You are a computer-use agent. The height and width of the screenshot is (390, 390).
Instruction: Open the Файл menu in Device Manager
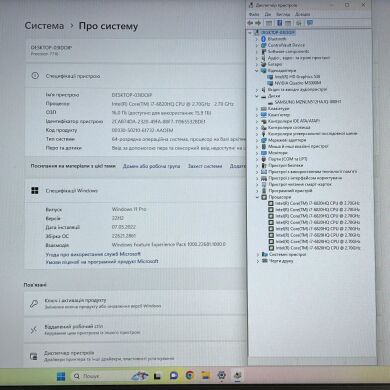pos(254,14)
